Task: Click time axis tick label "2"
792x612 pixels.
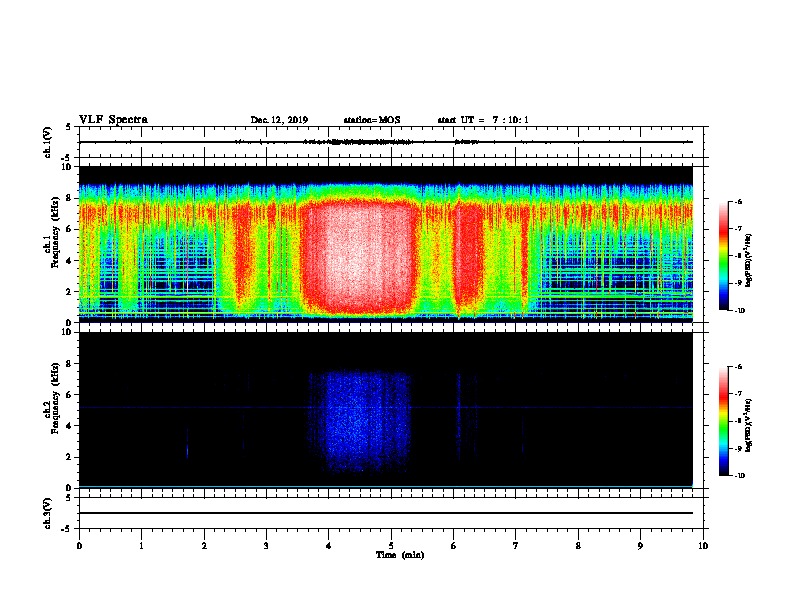Action: (x=204, y=546)
